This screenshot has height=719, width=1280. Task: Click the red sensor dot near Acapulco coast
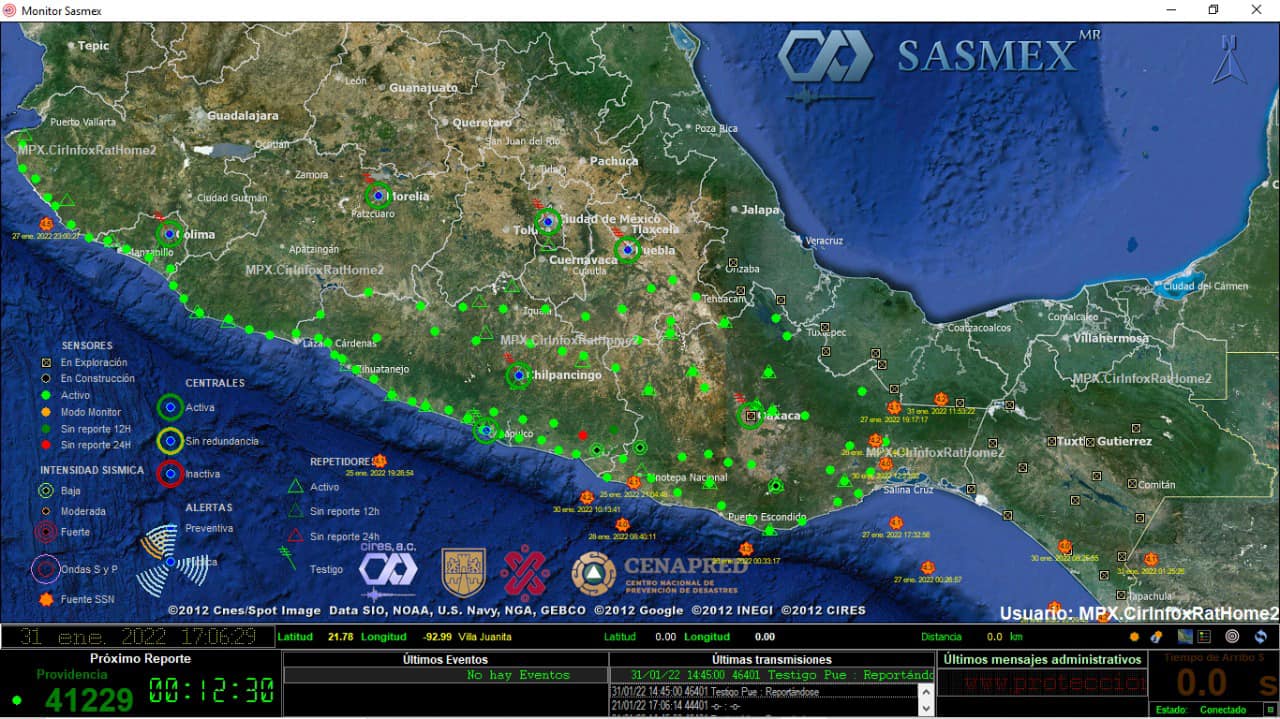[x=583, y=435]
